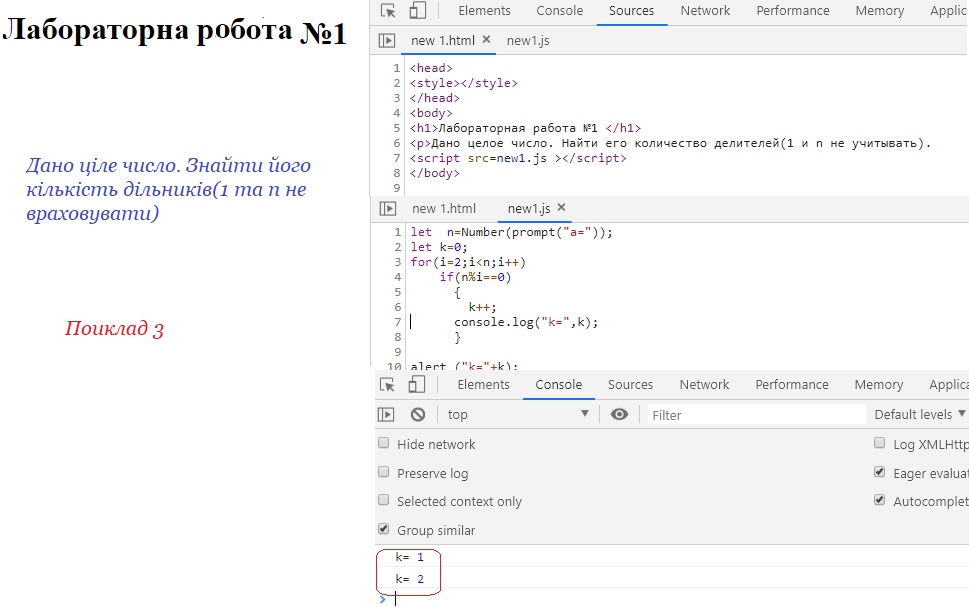Viewport: 969px width, 609px height.
Task: Enable the Hide network checkbox
Action: click(384, 443)
